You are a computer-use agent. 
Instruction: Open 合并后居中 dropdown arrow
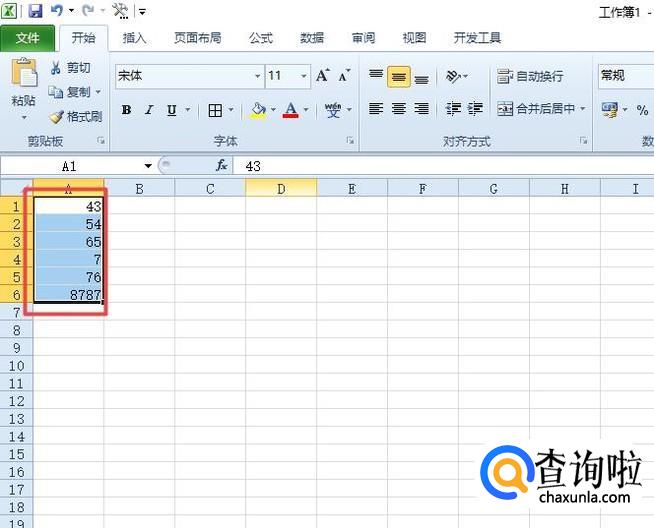coord(583,109)
